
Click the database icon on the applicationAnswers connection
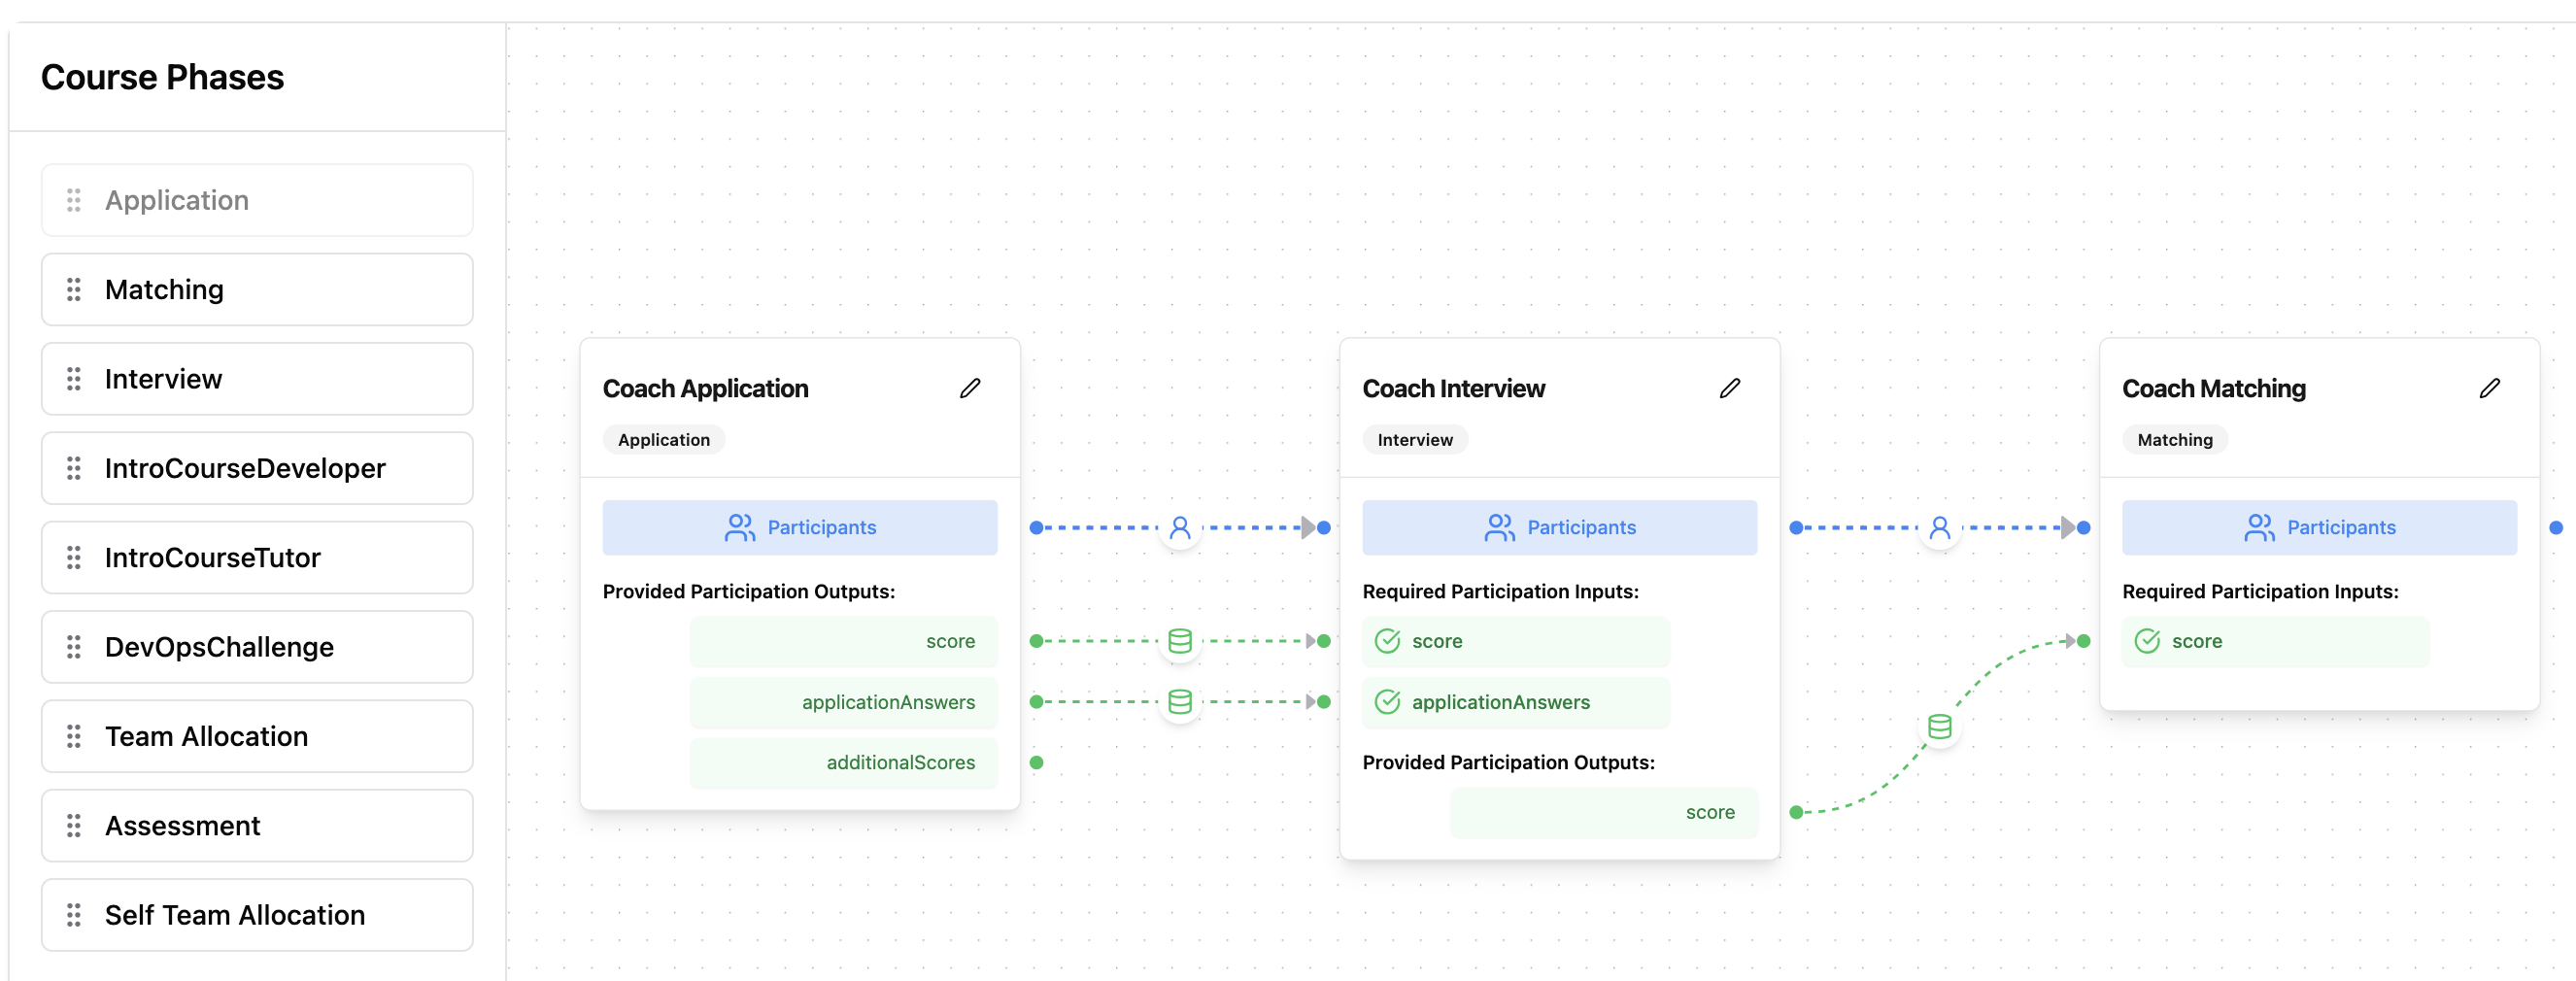pyautogui.click(x=1180, y=702)
